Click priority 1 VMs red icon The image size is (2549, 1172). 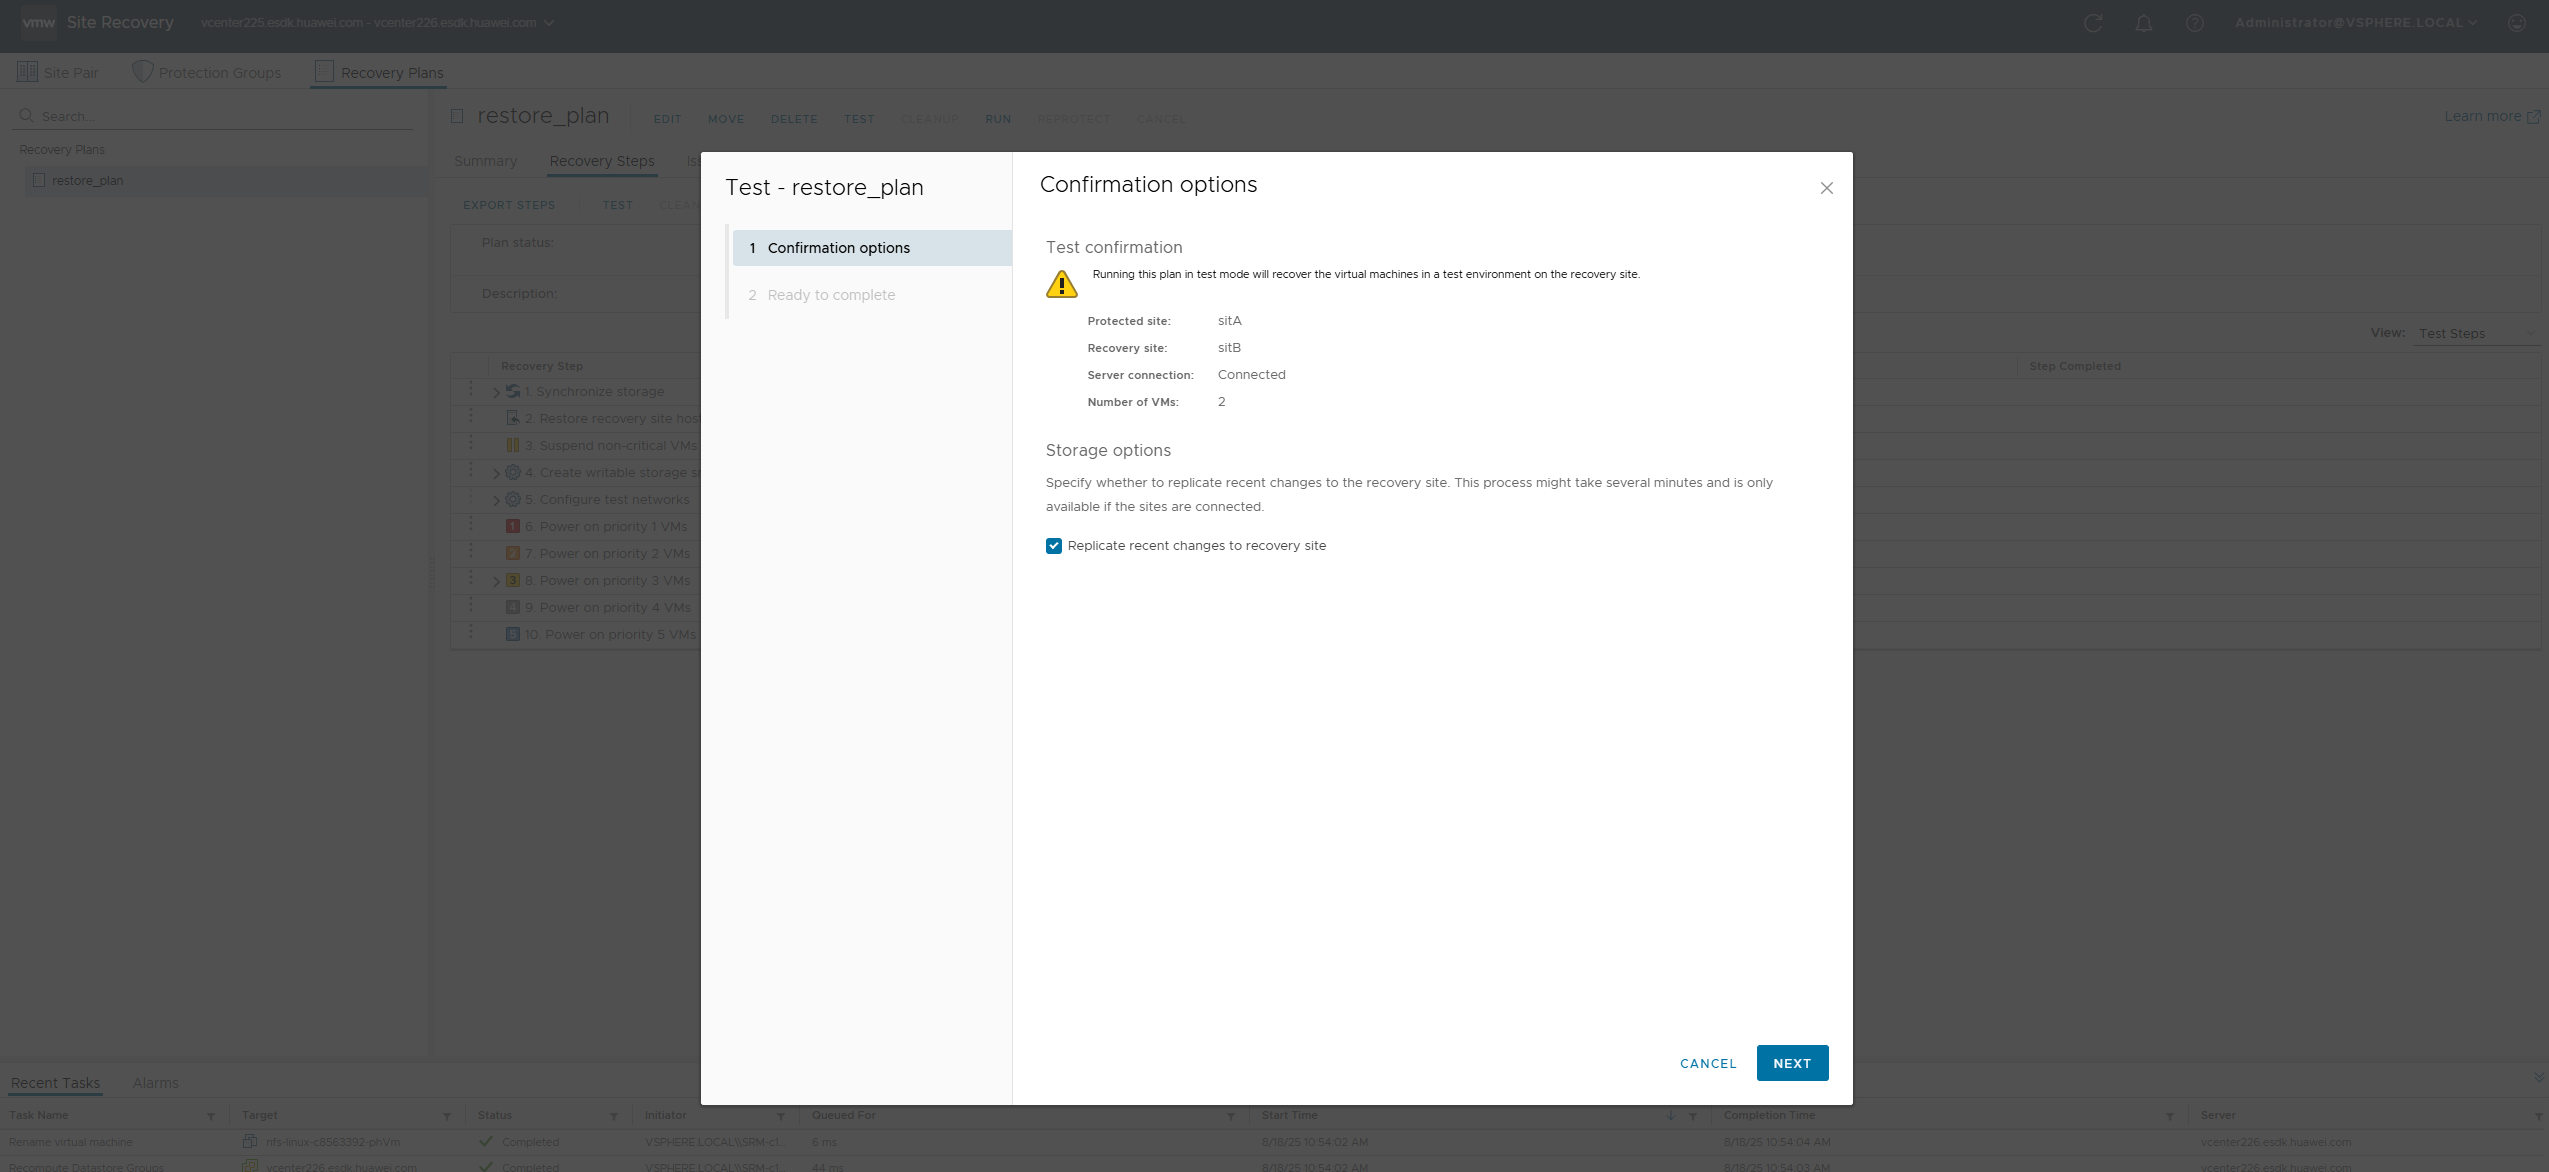click(513, 526)
